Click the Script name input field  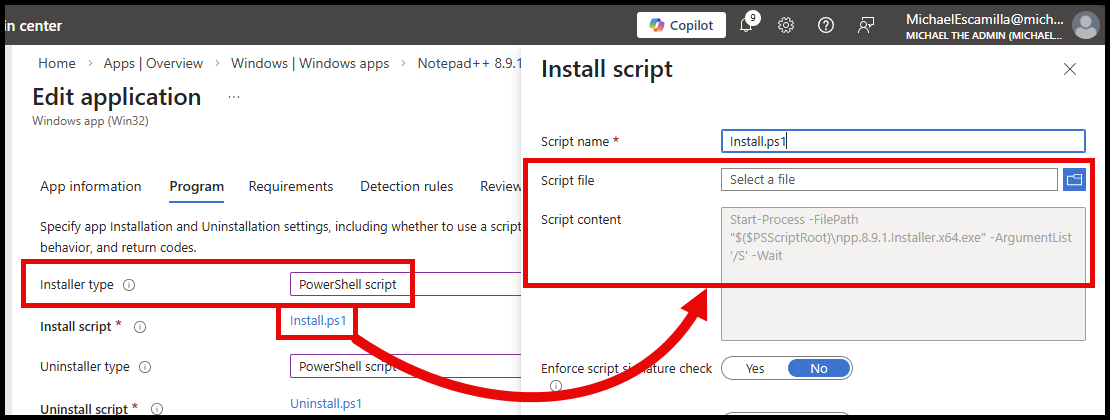pyautogui.click(x=902, y=141)
